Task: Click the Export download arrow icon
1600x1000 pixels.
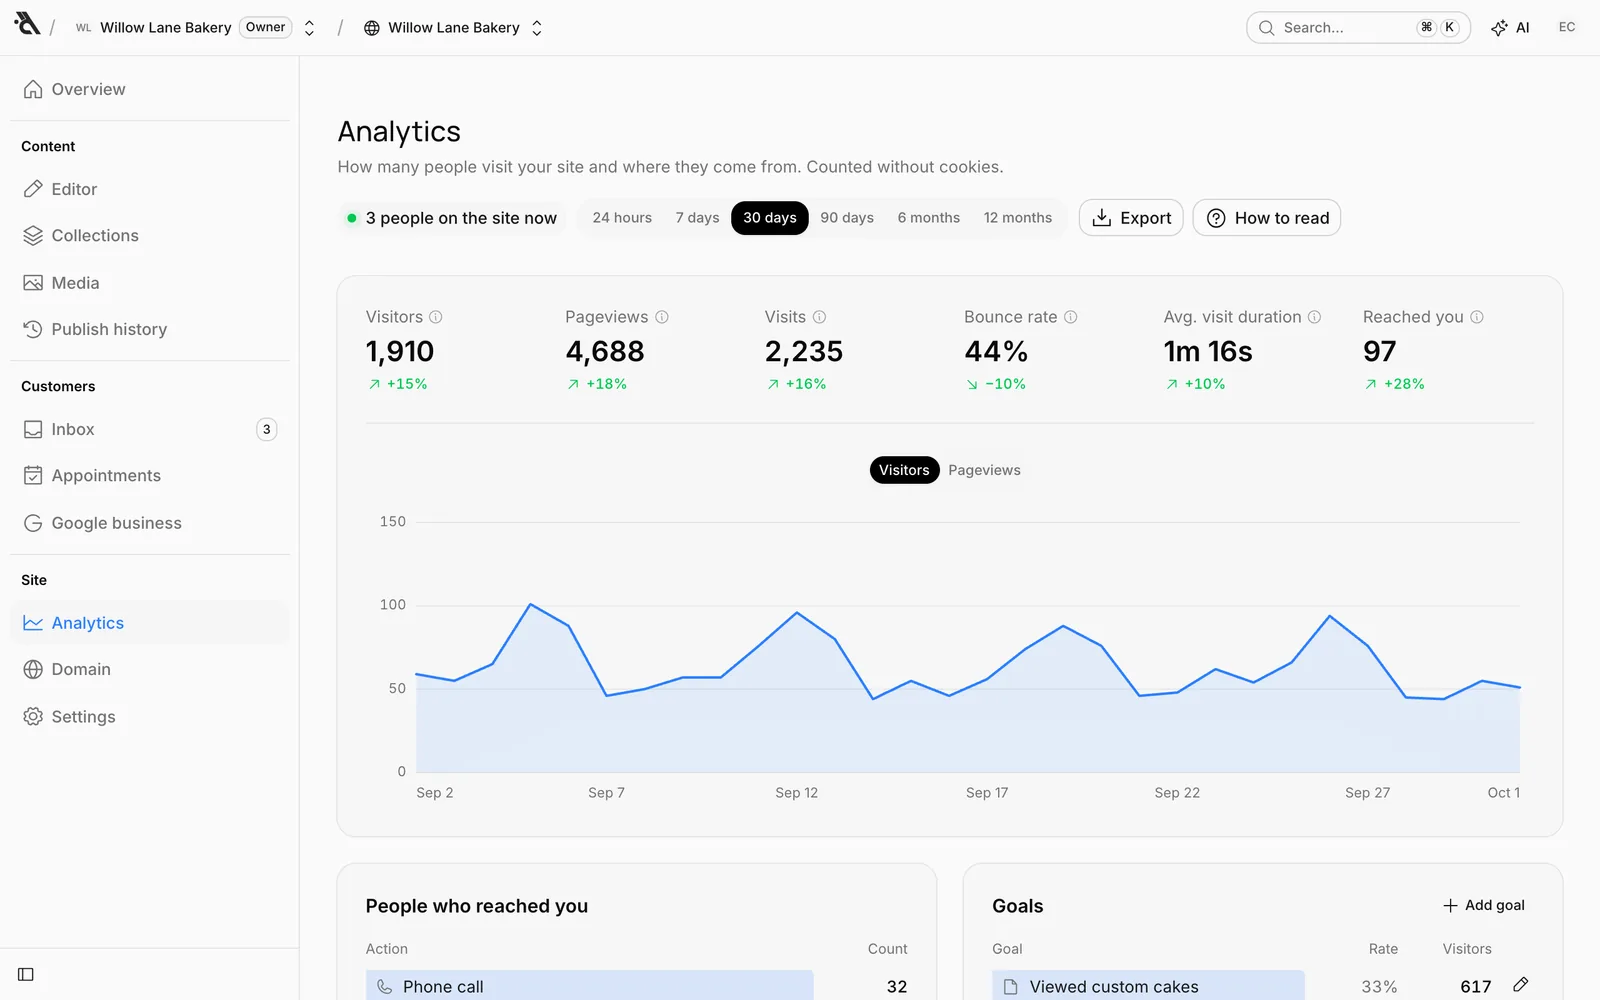Action: 1102,218
